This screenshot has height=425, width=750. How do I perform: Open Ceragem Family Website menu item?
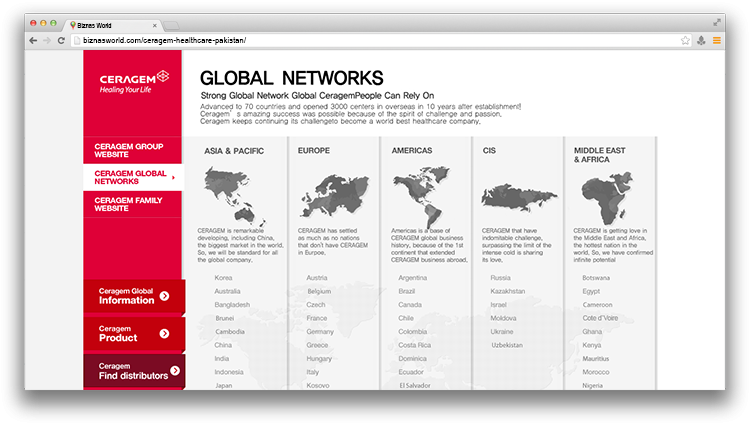(x=130, y=204)
